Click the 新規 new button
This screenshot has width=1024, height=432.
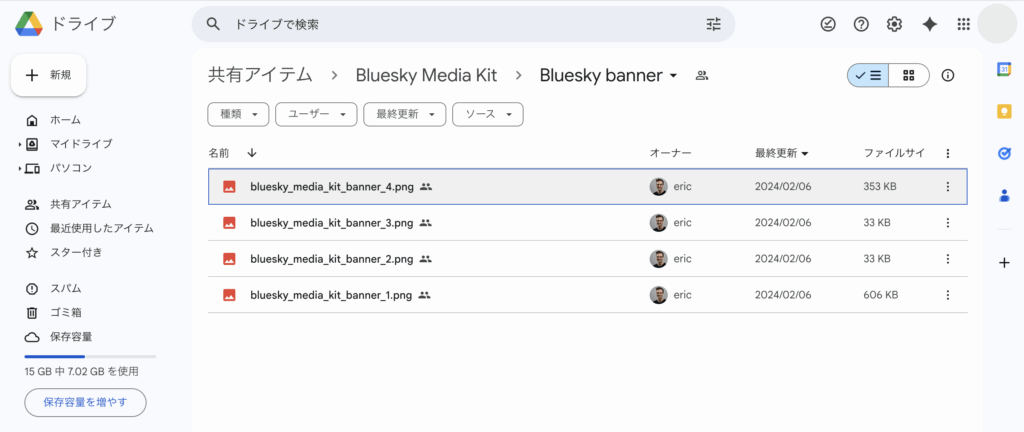point(48,75)
